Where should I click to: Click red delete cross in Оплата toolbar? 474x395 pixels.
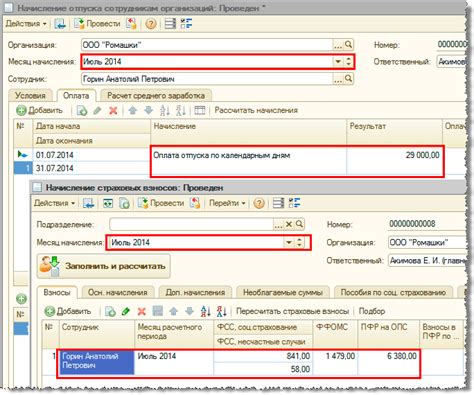[x=113, y=110]
